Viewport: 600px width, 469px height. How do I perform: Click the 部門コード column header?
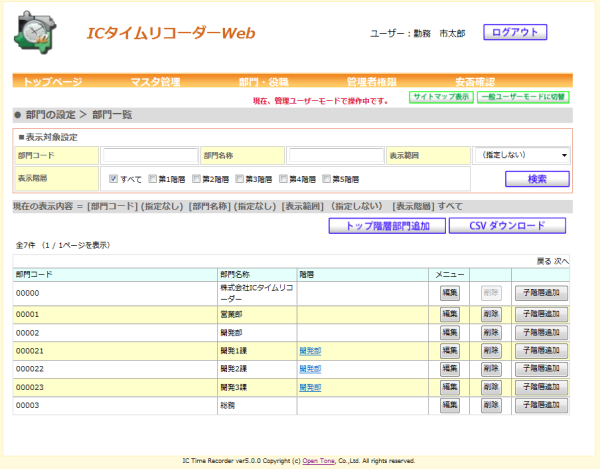115,275
